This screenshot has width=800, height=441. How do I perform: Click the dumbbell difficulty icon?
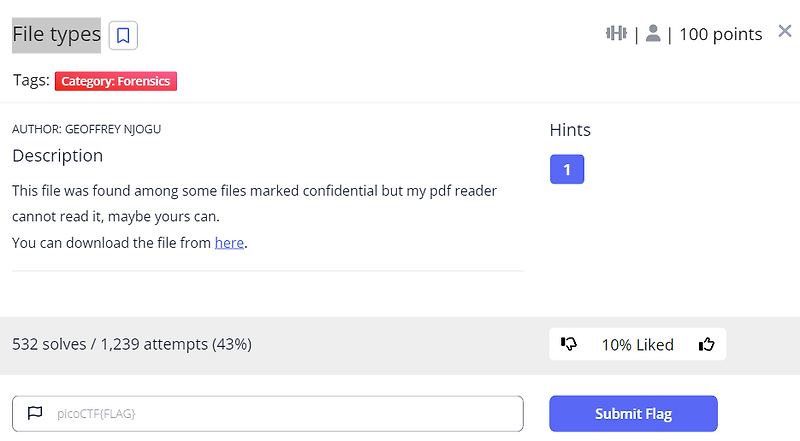[616, 34]
